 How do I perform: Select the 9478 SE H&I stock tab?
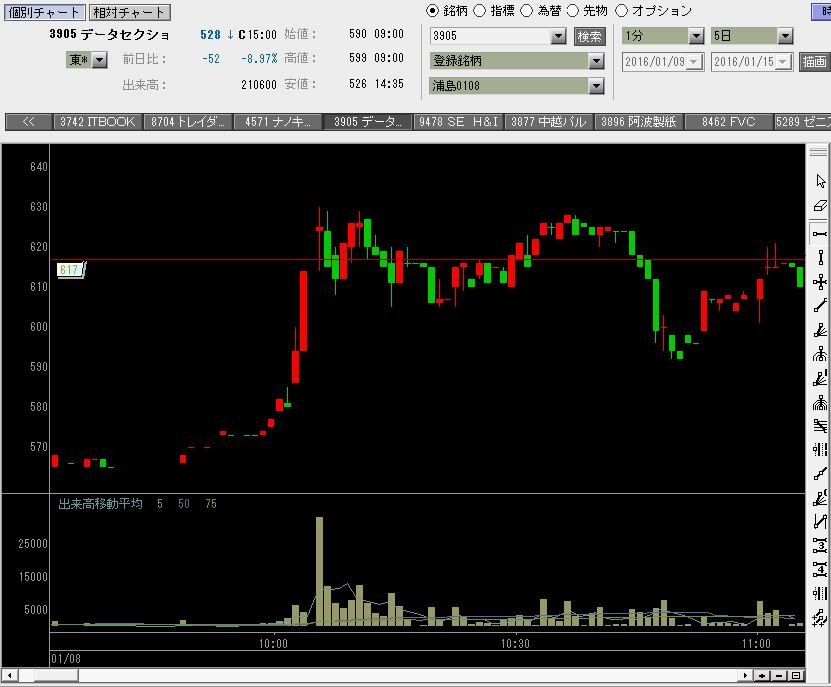point(458,122)
